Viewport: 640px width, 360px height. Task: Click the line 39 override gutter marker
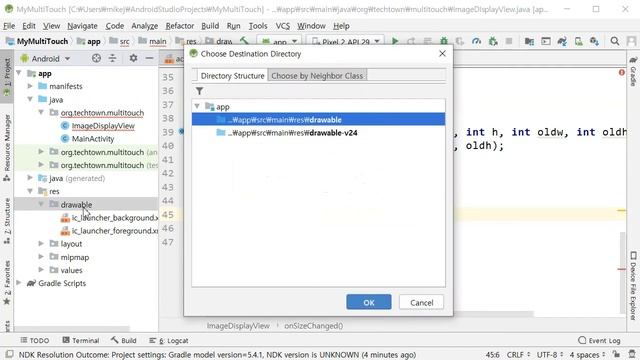click(x=181, y=131)
